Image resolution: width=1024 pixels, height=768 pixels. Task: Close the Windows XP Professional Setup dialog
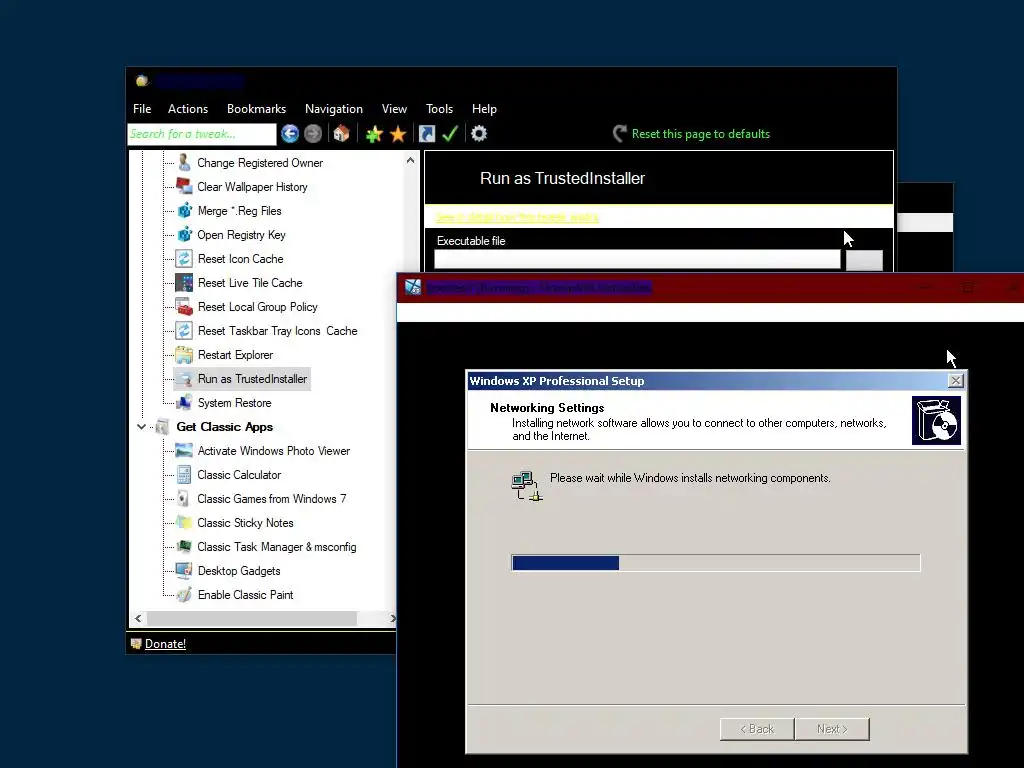955,381
